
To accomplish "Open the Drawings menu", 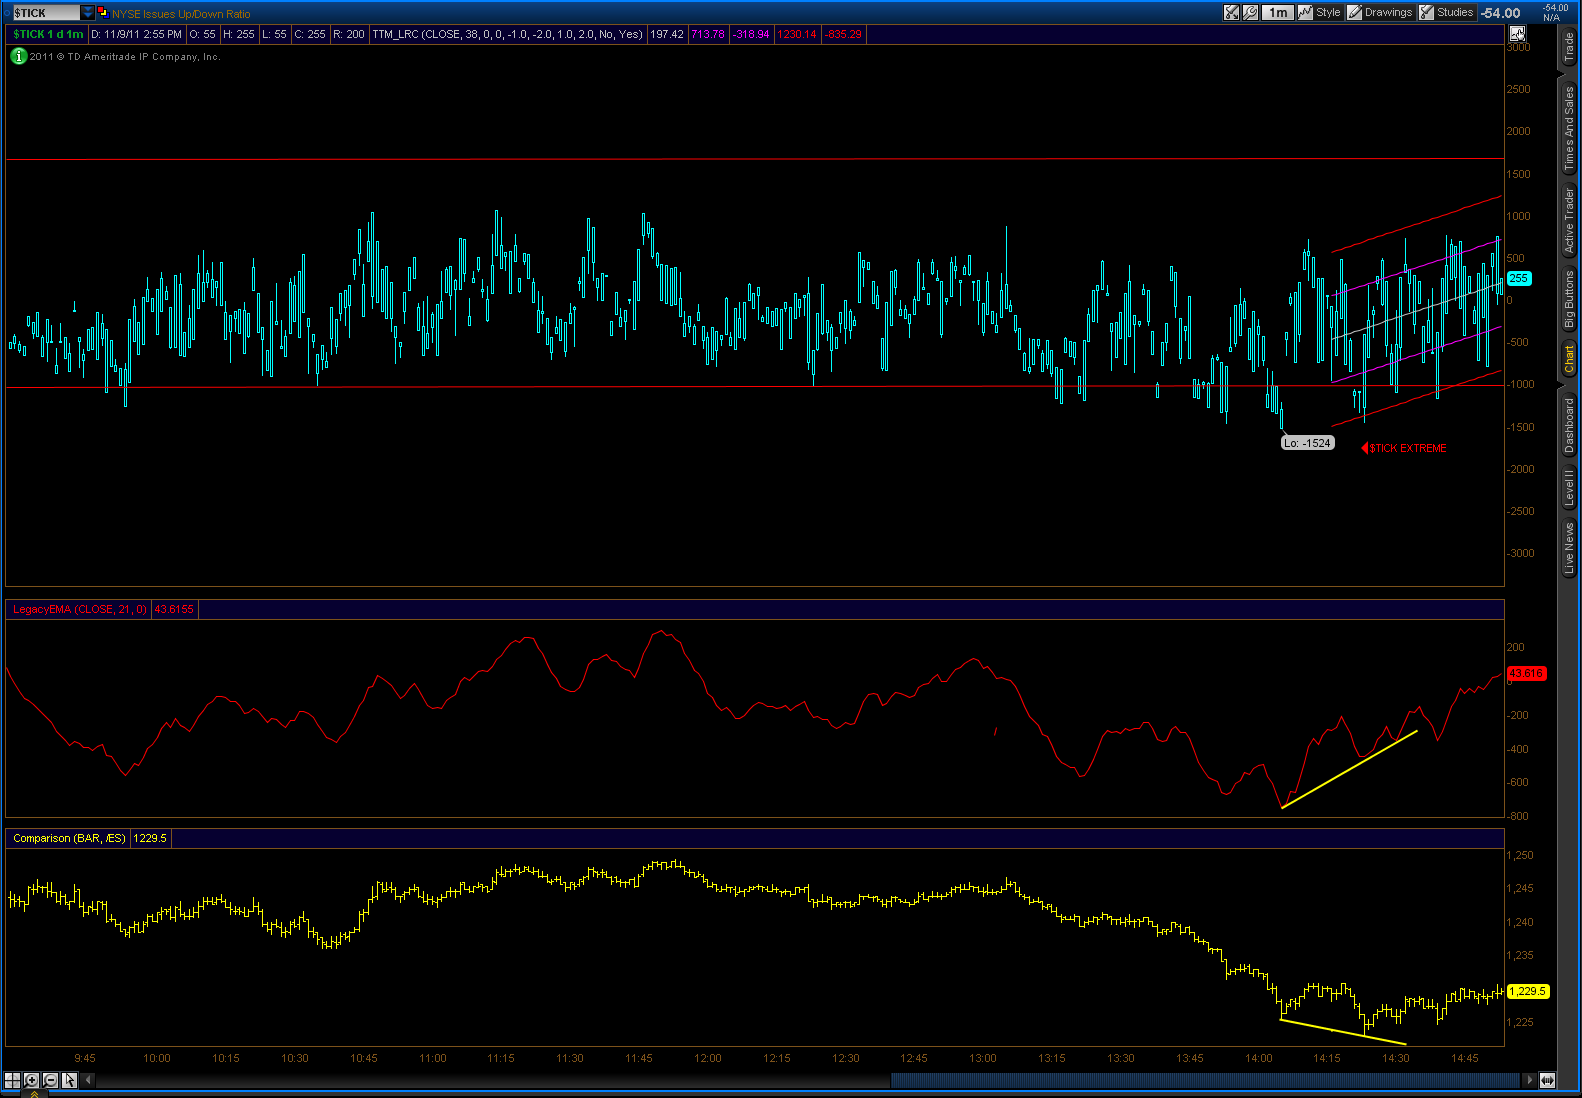I will pyautogui.click(x=1380, y=12).
